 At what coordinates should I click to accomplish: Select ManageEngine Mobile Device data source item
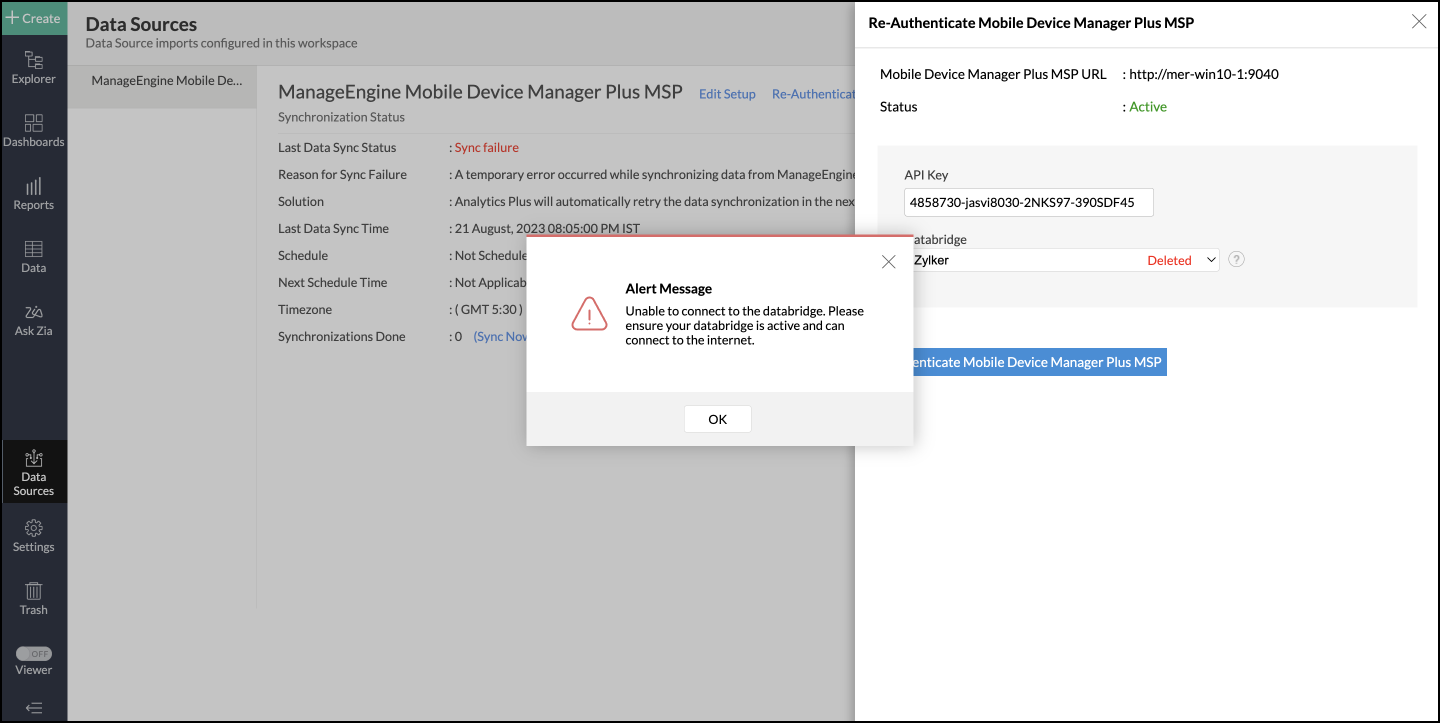tap(166, 81)
